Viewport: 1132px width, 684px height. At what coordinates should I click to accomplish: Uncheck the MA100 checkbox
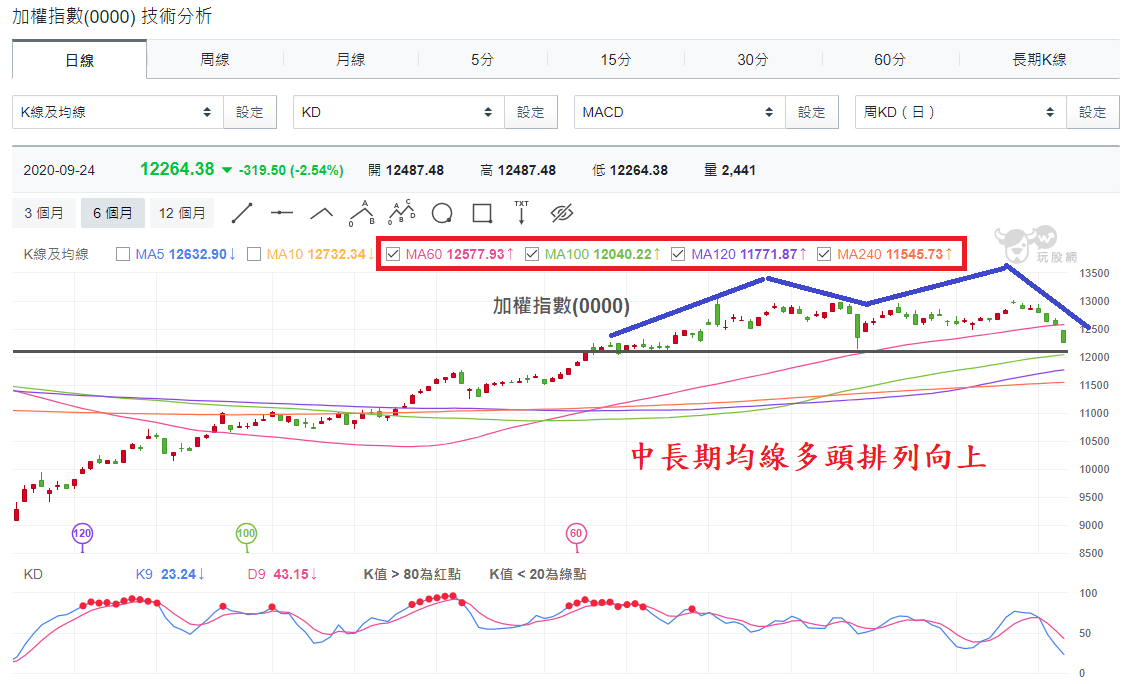[x=532, y=254]
